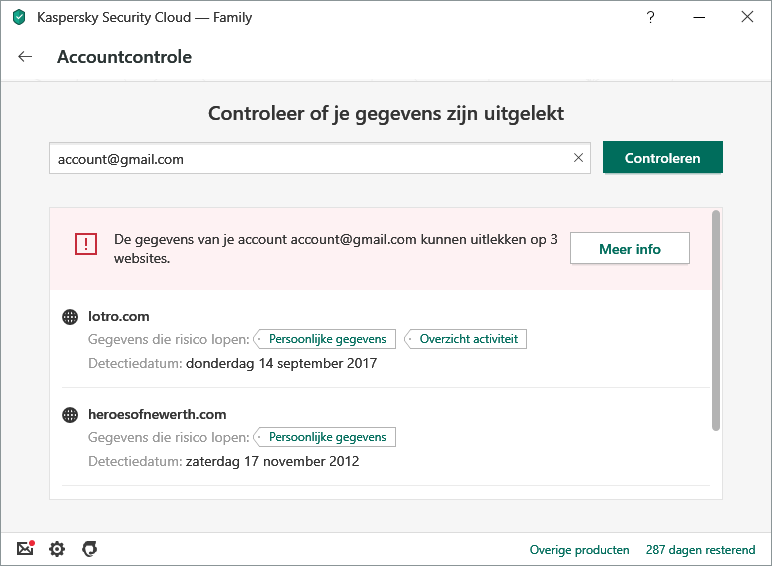Click the Meer info button

tap(629, 249)
